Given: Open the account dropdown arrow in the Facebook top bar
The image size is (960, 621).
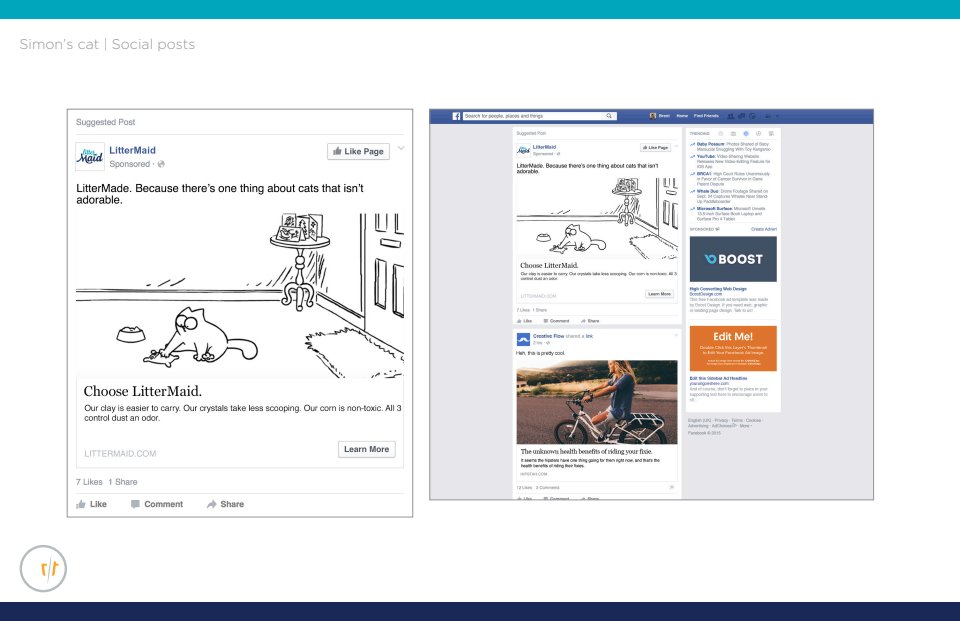Looking at the screenshot, I should 776,116.
